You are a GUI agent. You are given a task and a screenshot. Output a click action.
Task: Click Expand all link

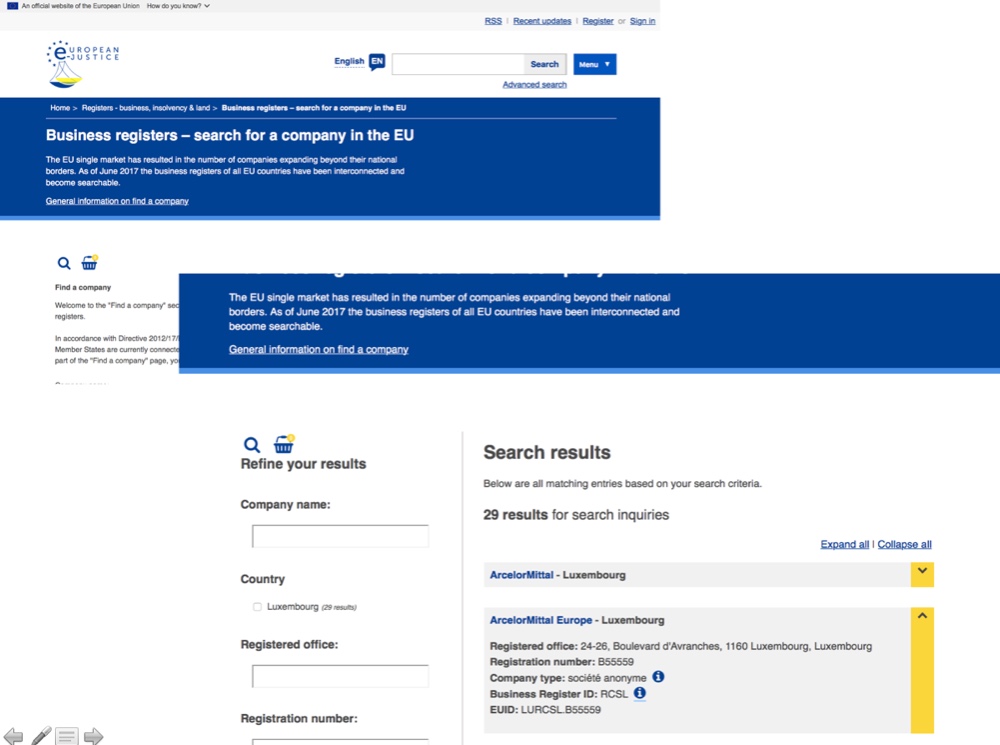[x=844, y=544]
